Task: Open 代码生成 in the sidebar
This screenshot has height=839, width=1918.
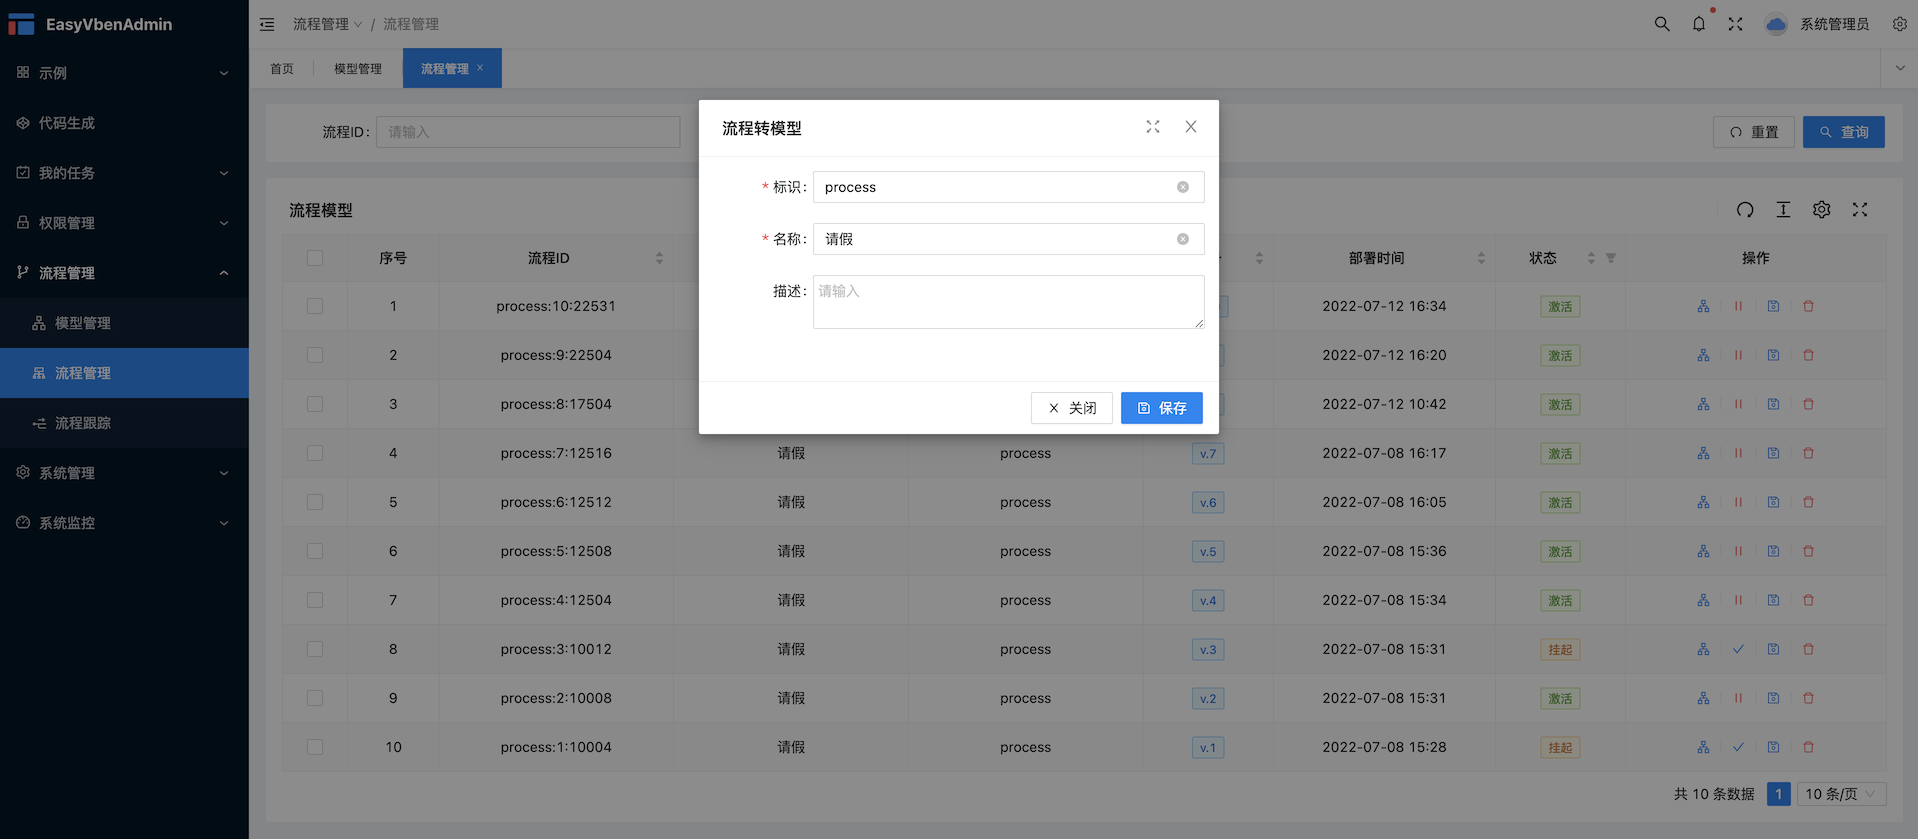Action: pos(124,123)
